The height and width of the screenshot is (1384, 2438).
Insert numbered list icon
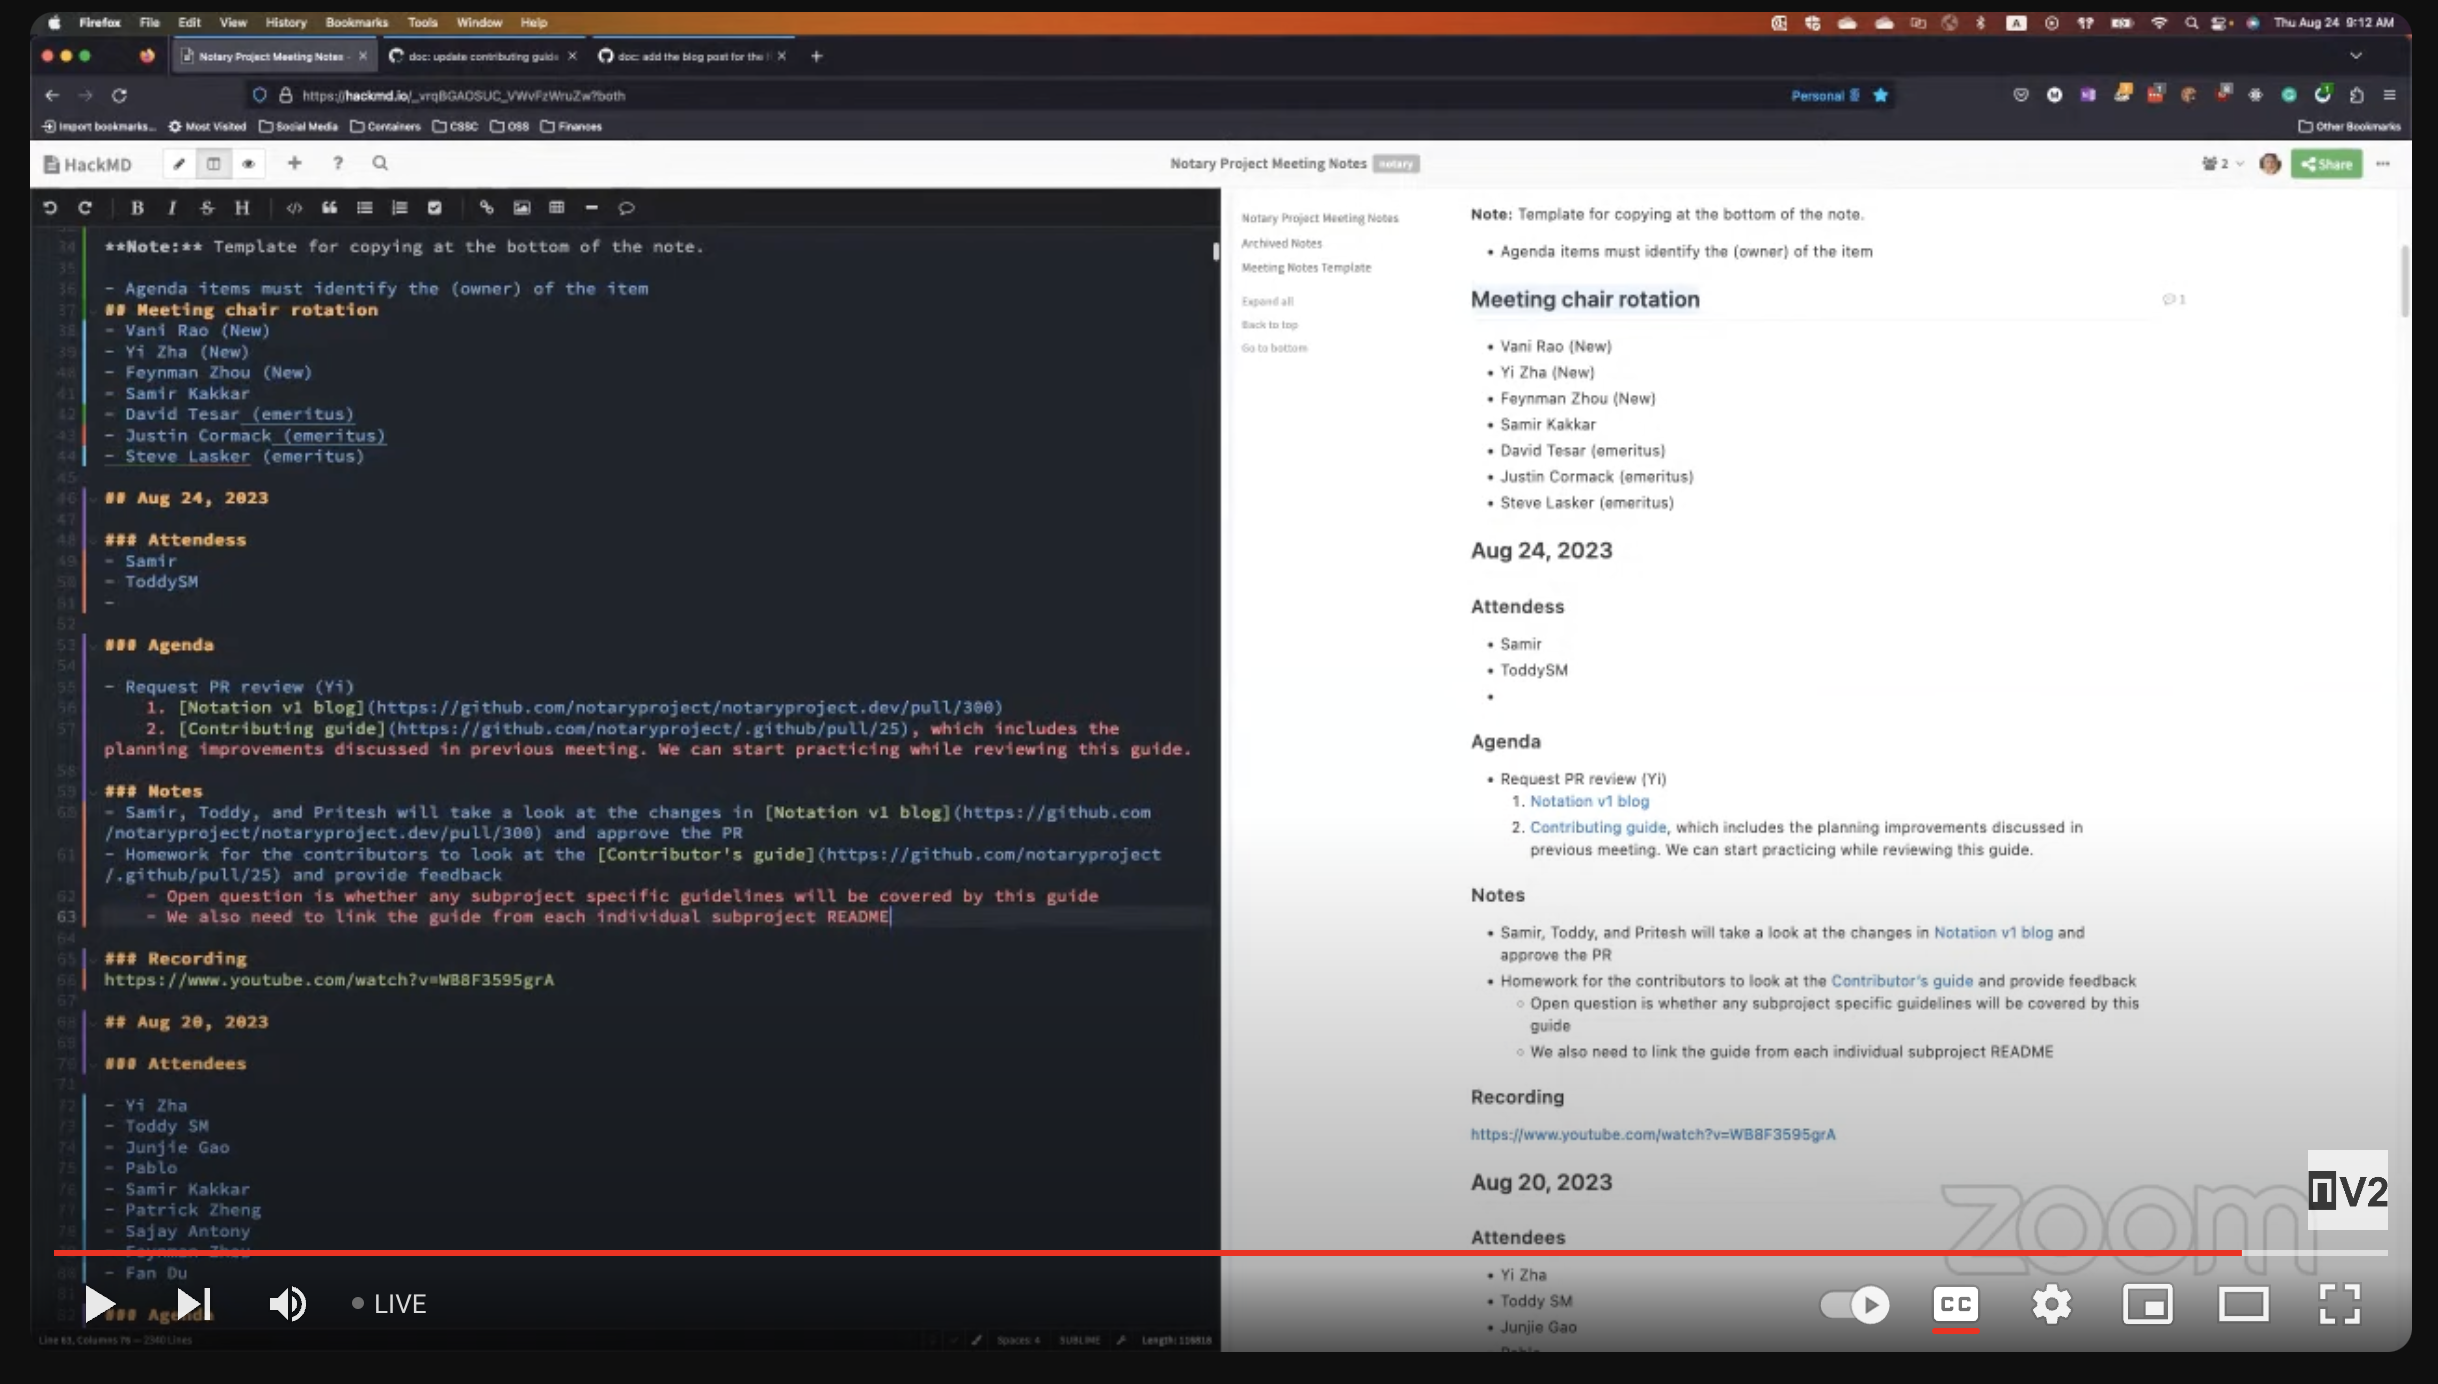pos(399,208)
